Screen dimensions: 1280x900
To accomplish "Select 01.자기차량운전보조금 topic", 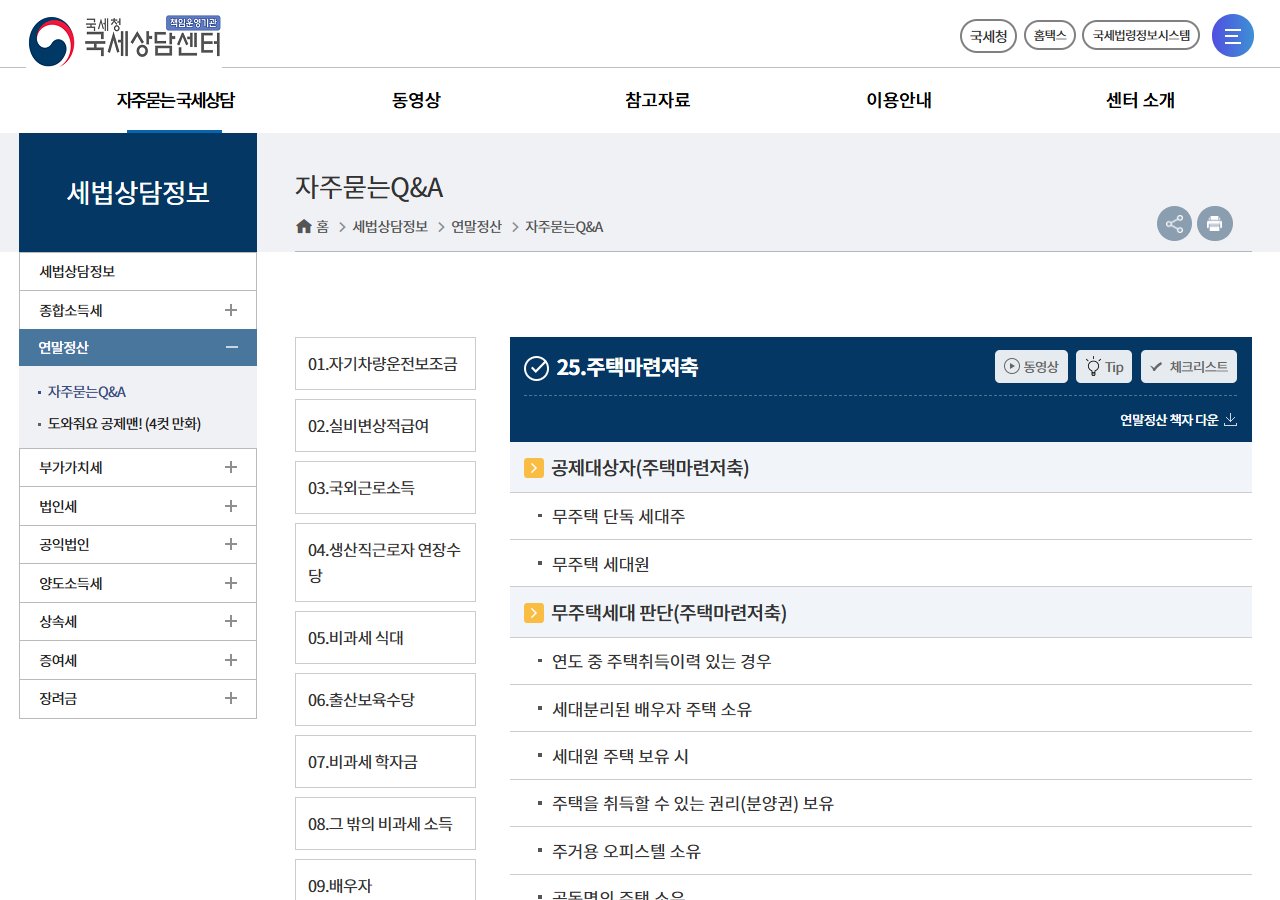I will 385,364.
